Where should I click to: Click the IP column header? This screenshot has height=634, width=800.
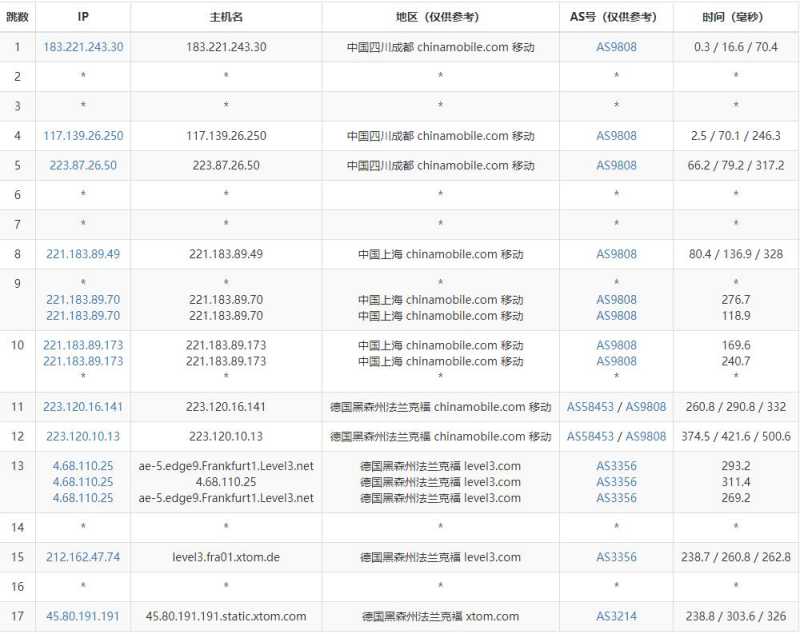(x=83, y=16)
